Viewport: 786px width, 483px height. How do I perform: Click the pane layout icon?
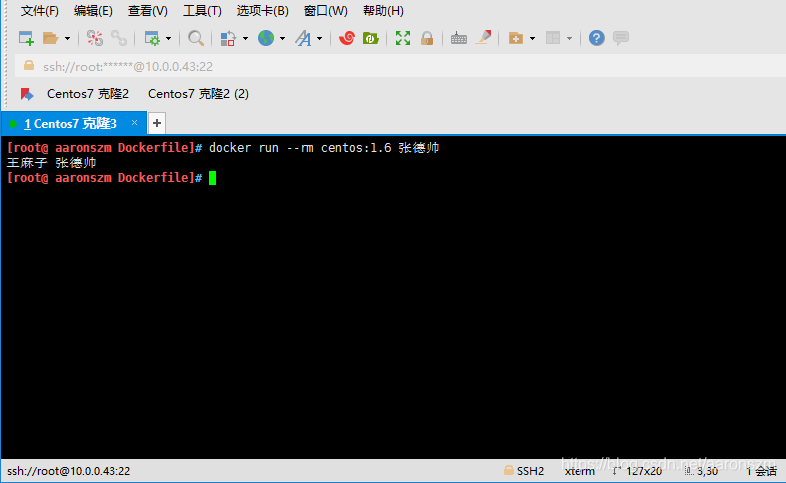[553, 38]
